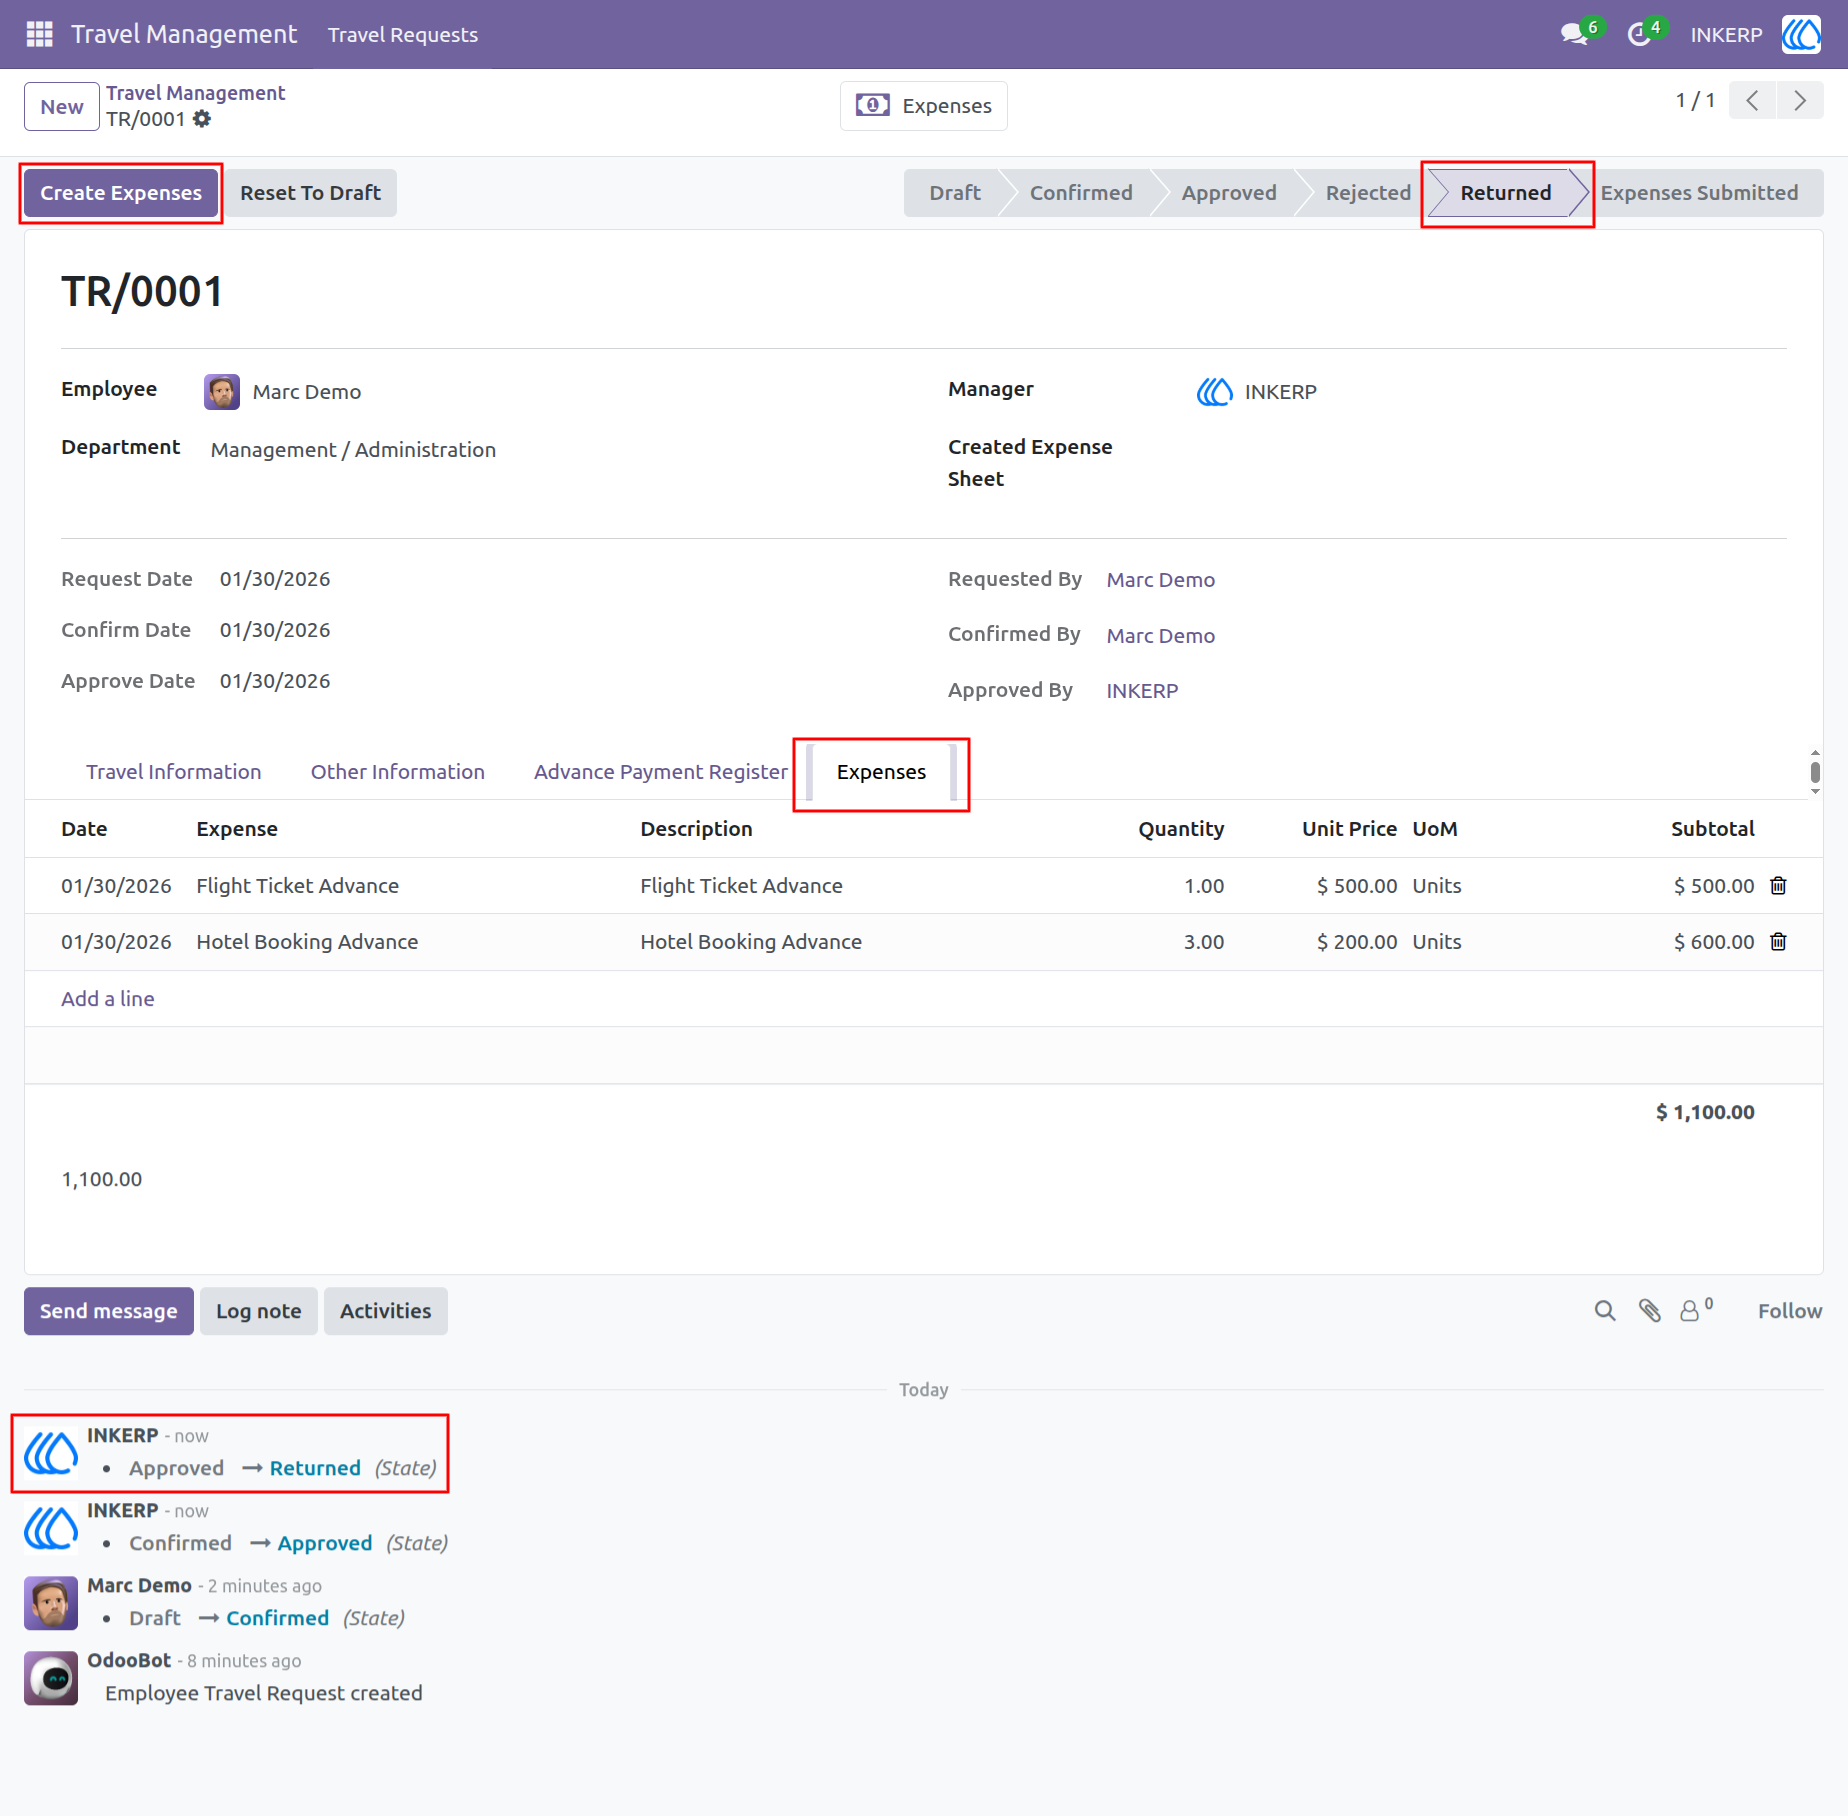1848x1817 pixels.
Task: Click Travel Management breadcrumb link
Action: [196, 93]
